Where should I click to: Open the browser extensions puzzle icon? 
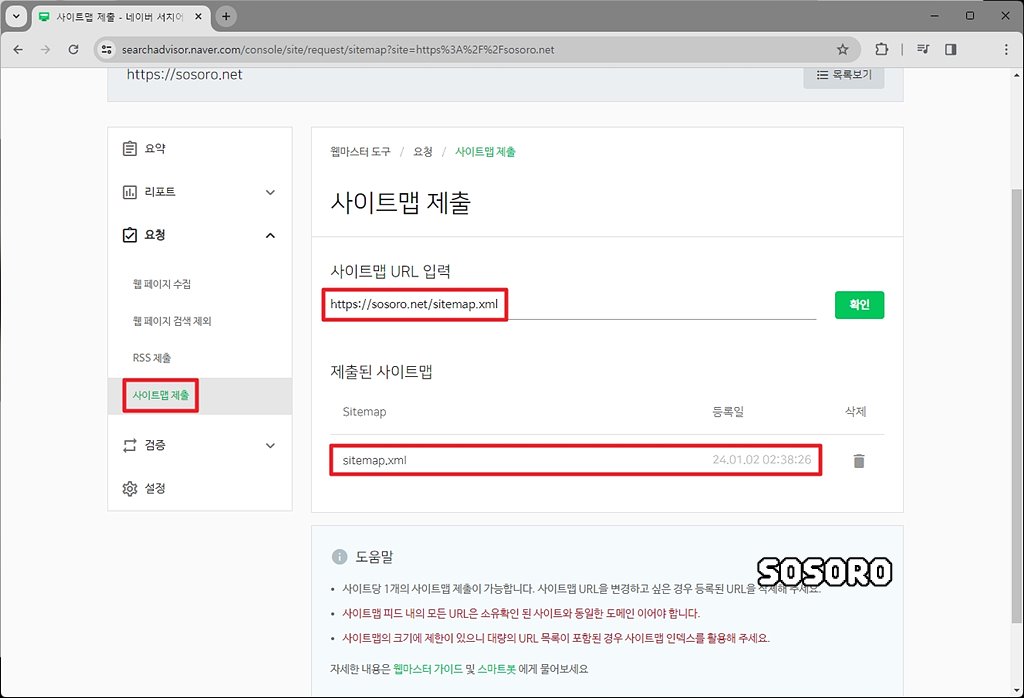(x=882, y=49)
